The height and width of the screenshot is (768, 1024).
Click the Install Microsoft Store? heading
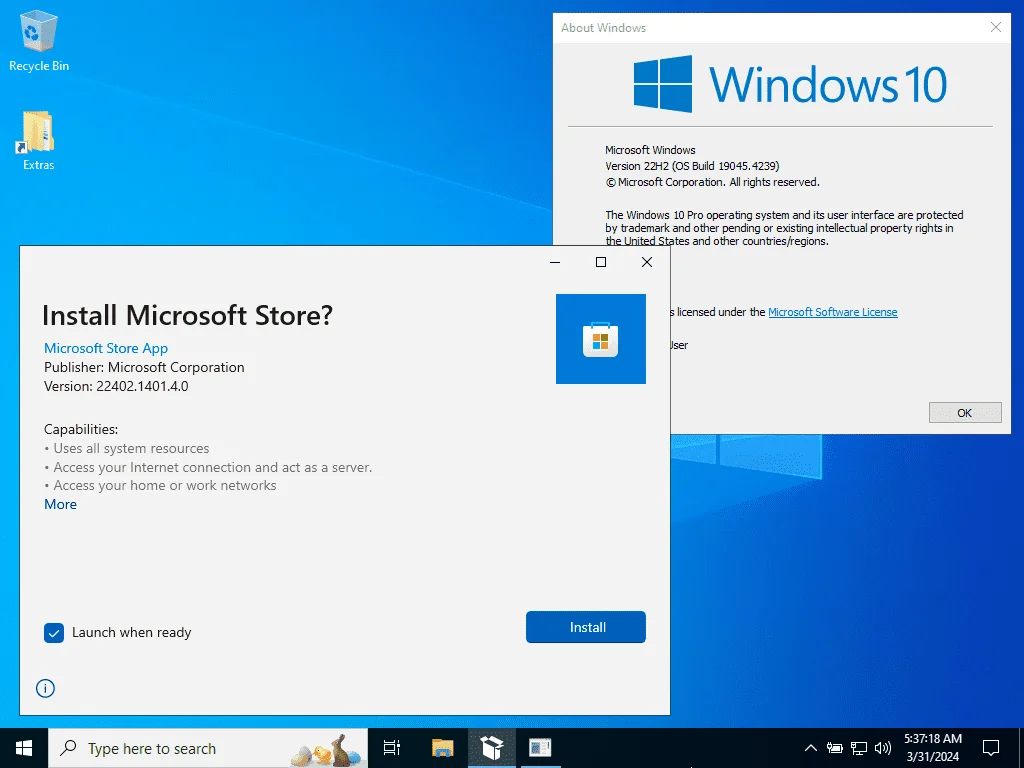click(187, 315)
